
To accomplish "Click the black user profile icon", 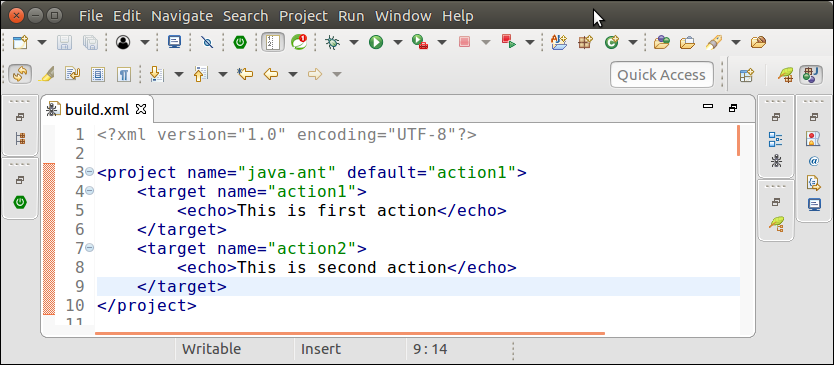I will coord(123,42).
